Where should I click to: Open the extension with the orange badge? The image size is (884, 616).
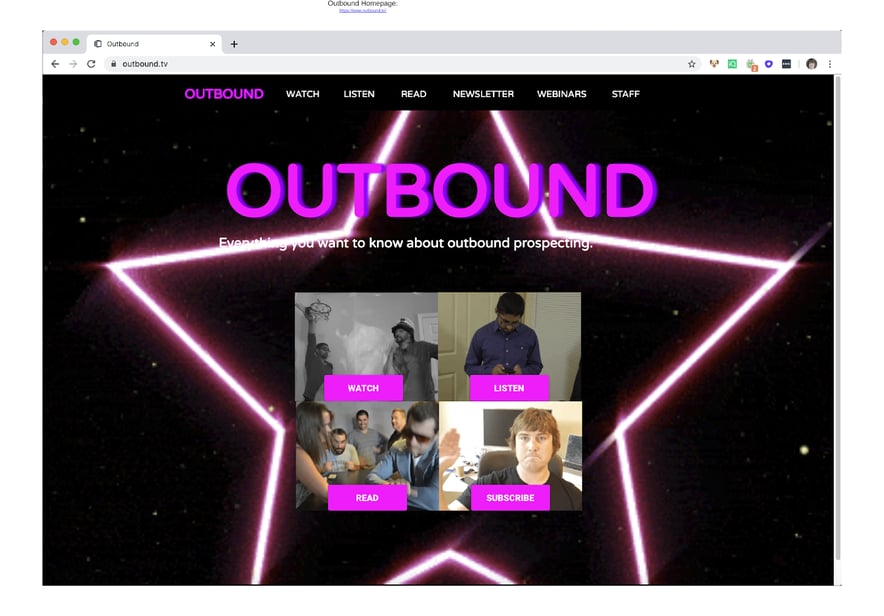tap(751, 64)
